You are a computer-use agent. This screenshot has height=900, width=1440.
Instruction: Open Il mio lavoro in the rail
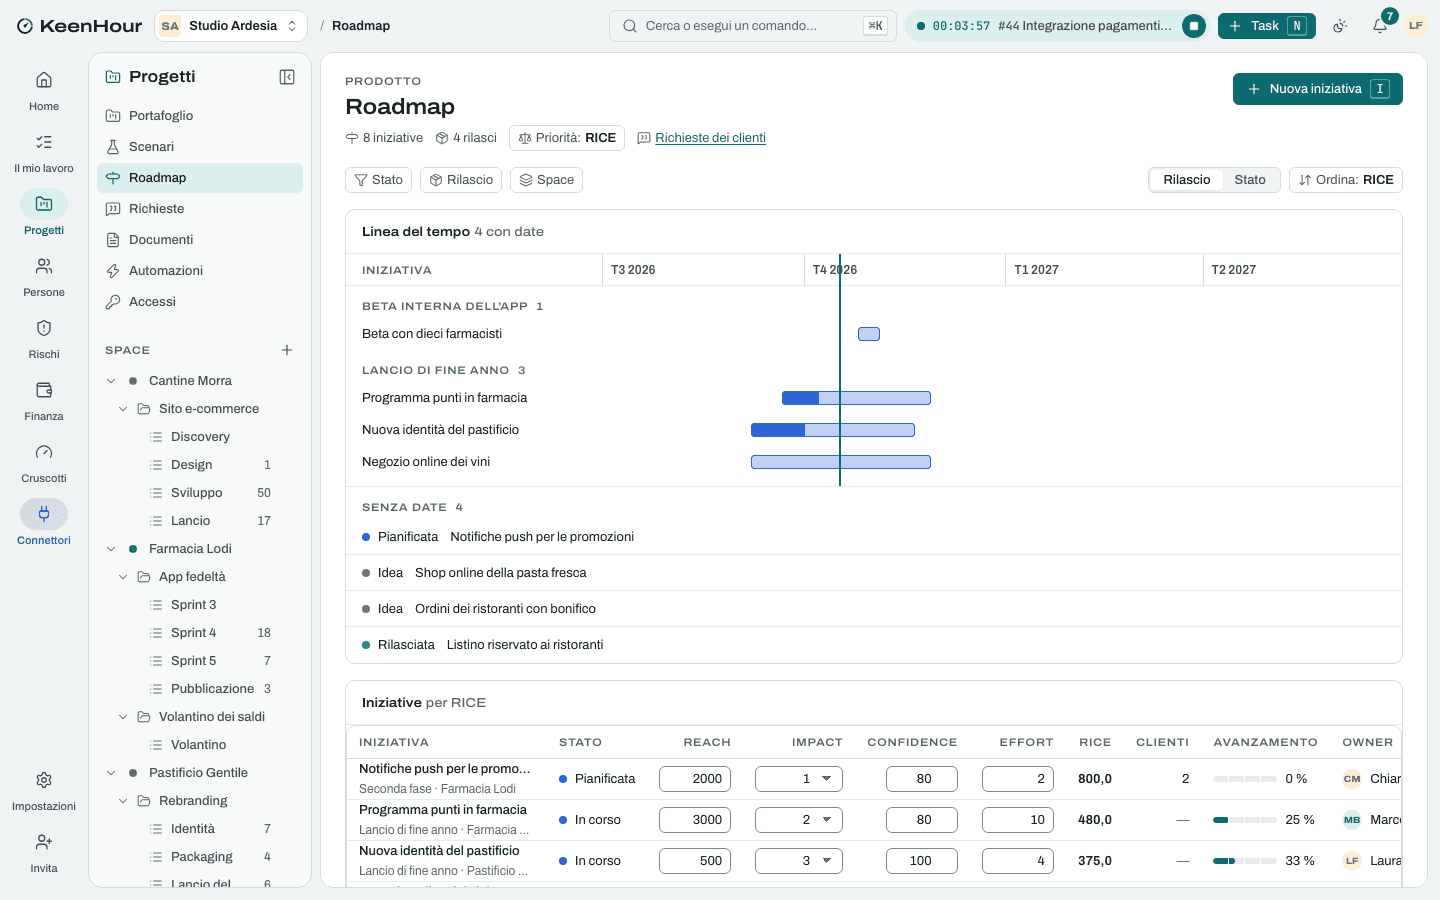click(x=44, y=152)
